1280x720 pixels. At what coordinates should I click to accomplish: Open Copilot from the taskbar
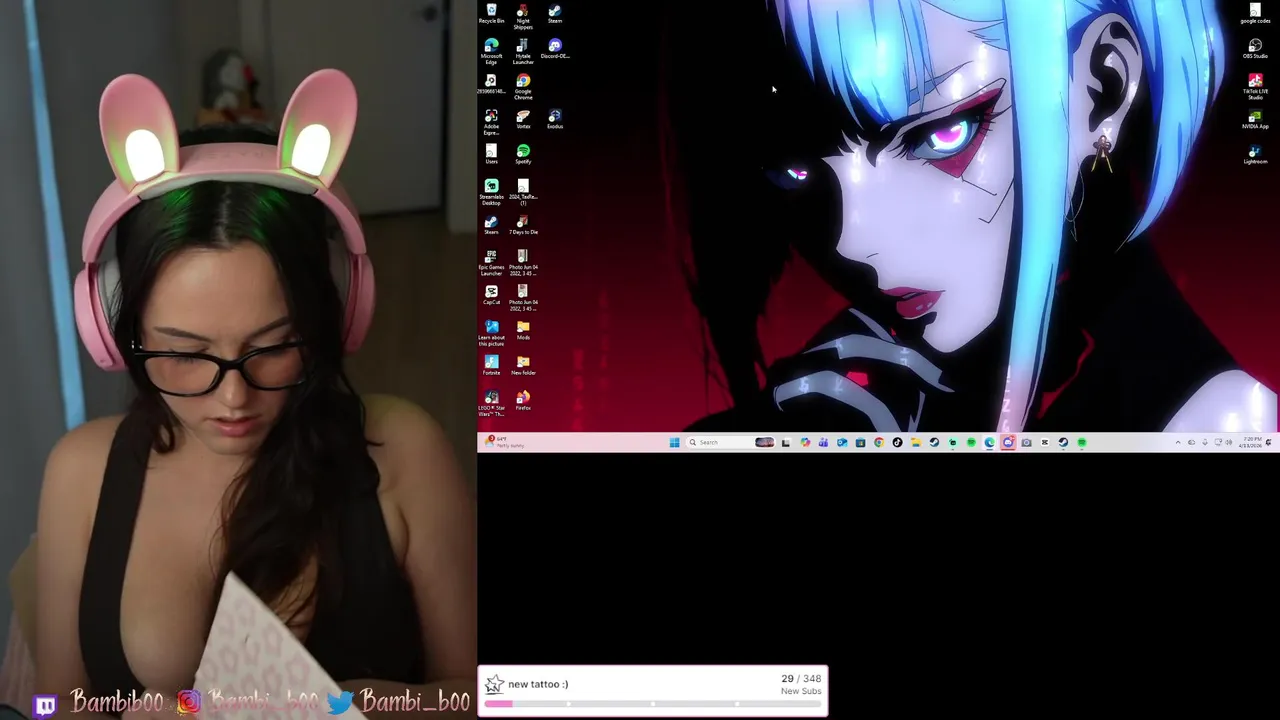[x=805, y=442]
